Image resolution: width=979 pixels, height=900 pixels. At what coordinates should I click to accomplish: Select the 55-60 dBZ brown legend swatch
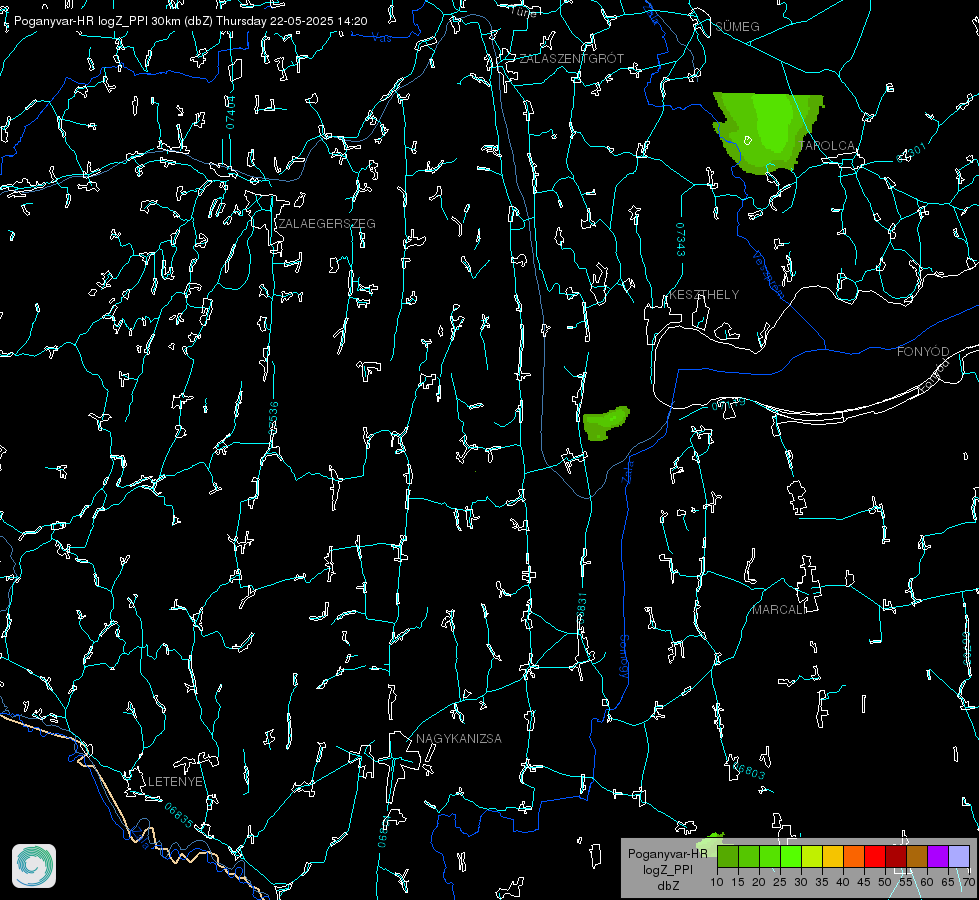click(x=917, y=856)
